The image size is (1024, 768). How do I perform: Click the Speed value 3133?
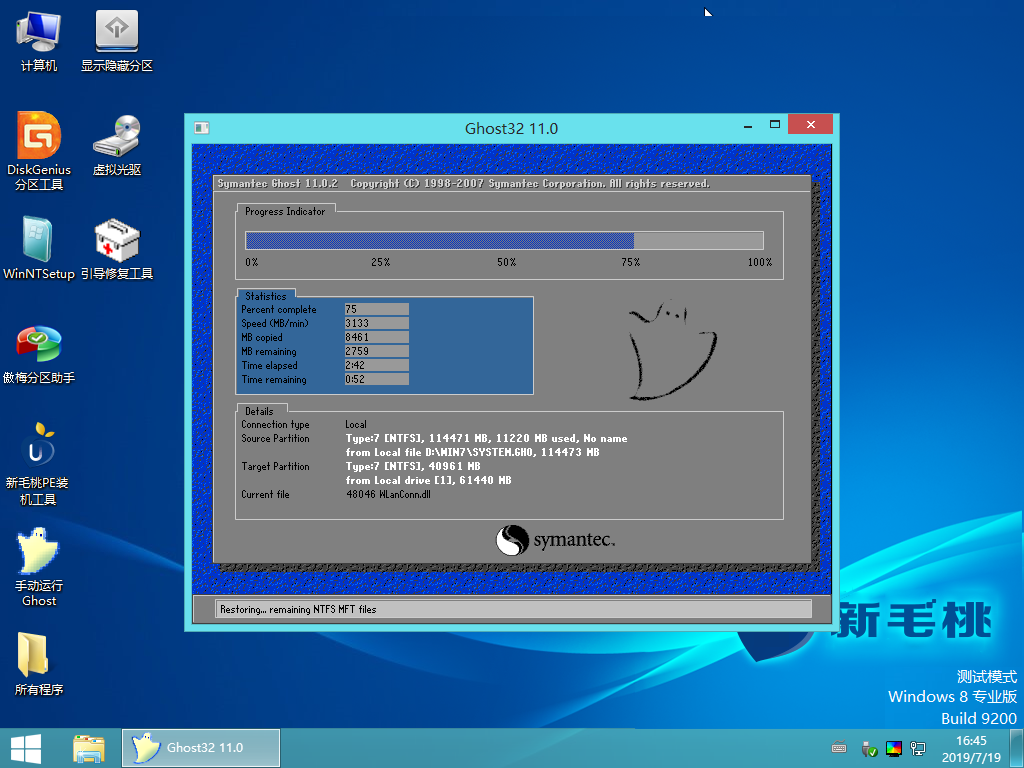point(377,323)
